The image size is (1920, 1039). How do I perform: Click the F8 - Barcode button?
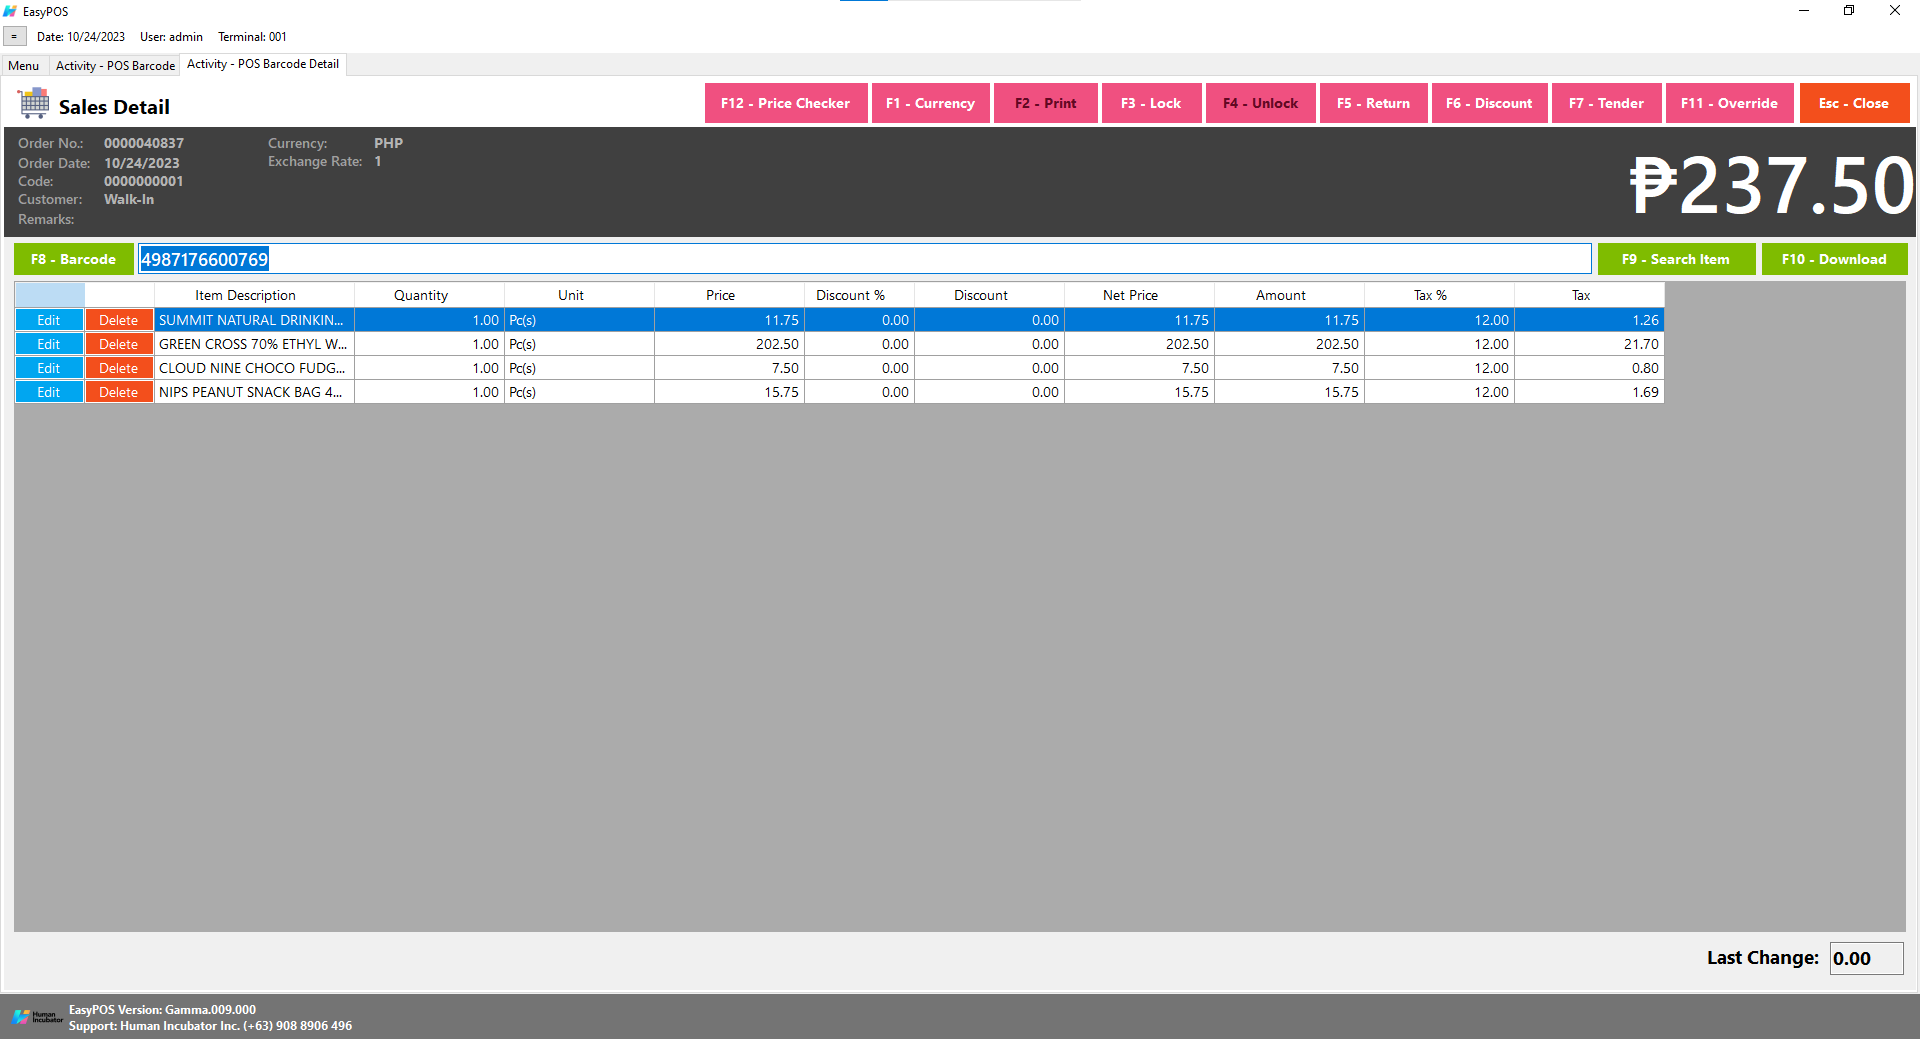point(73,259)
